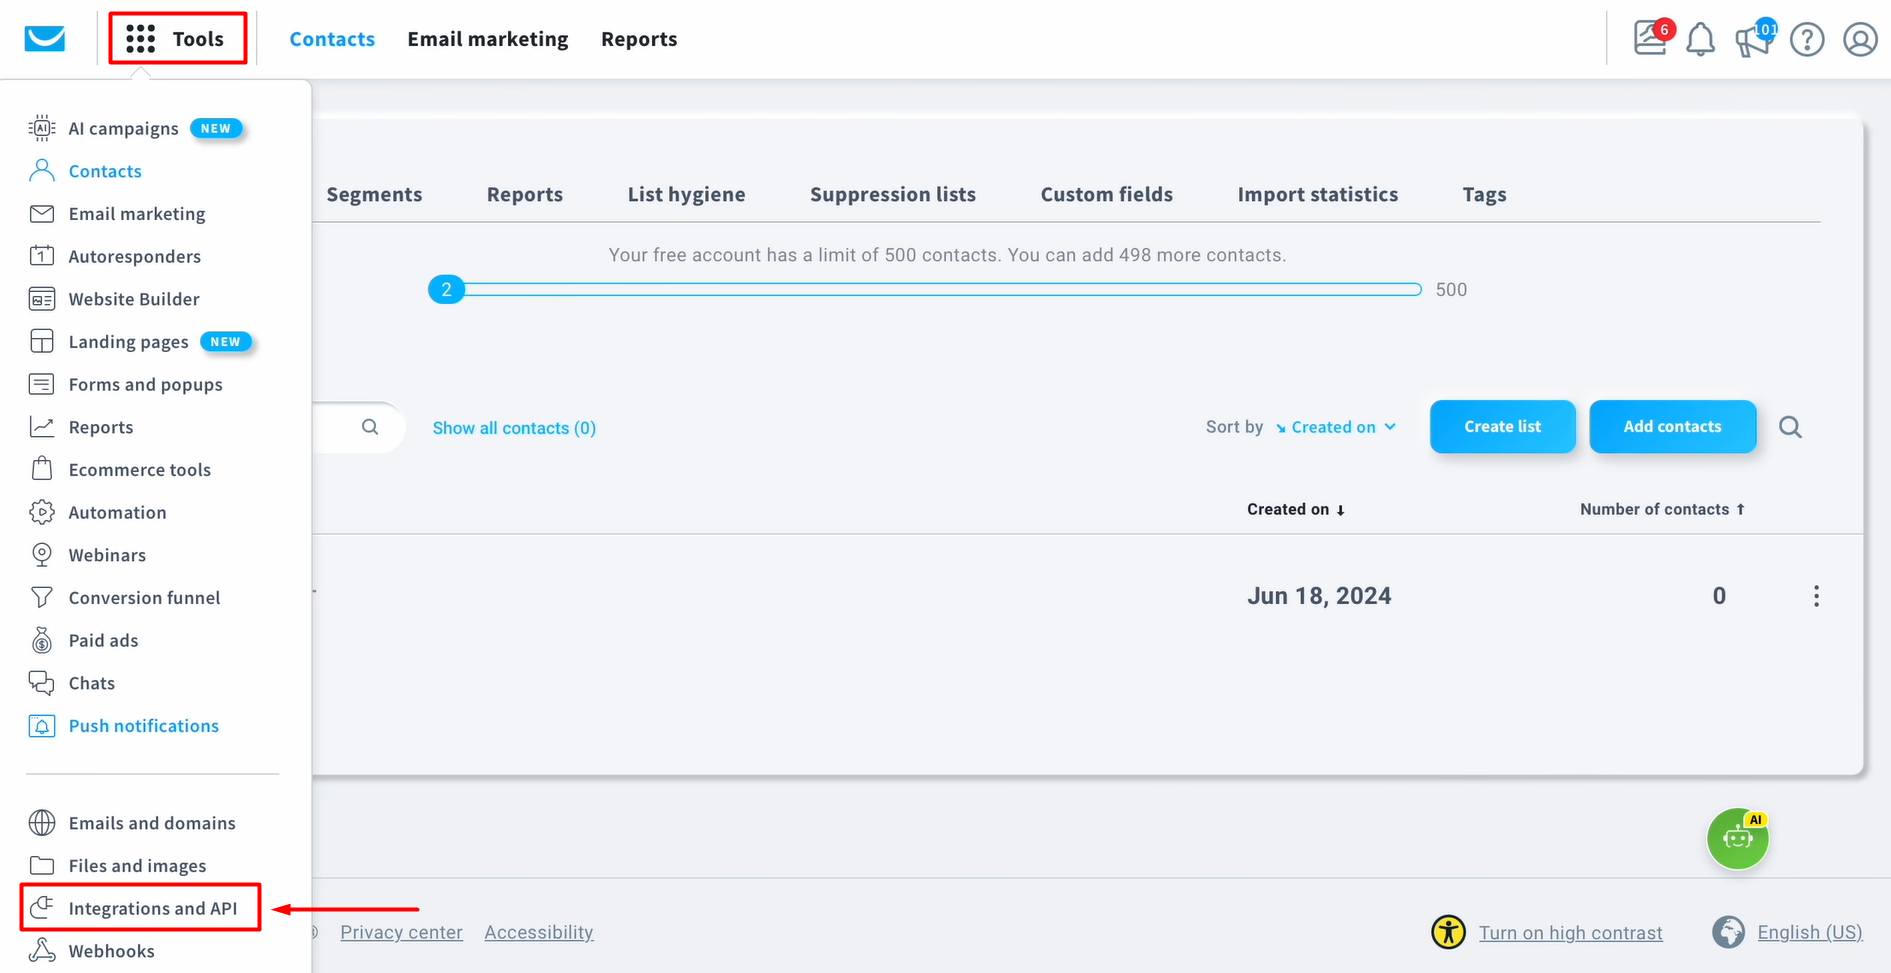
Task: Toggle ascending sort on Number of contacts
Action: [1662, 508]
